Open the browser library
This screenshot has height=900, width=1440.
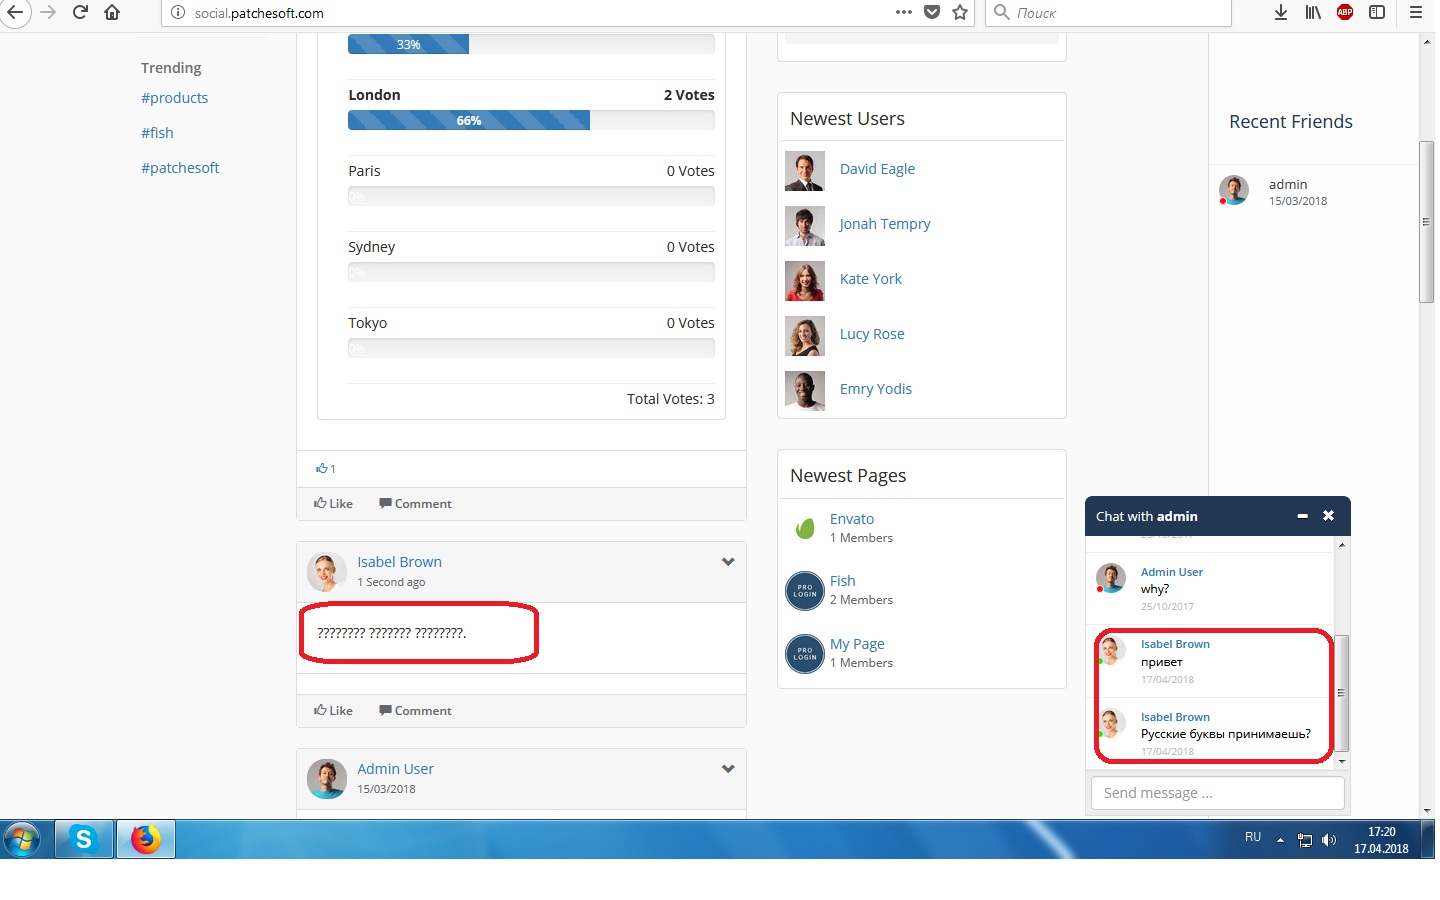point(1313,13)
